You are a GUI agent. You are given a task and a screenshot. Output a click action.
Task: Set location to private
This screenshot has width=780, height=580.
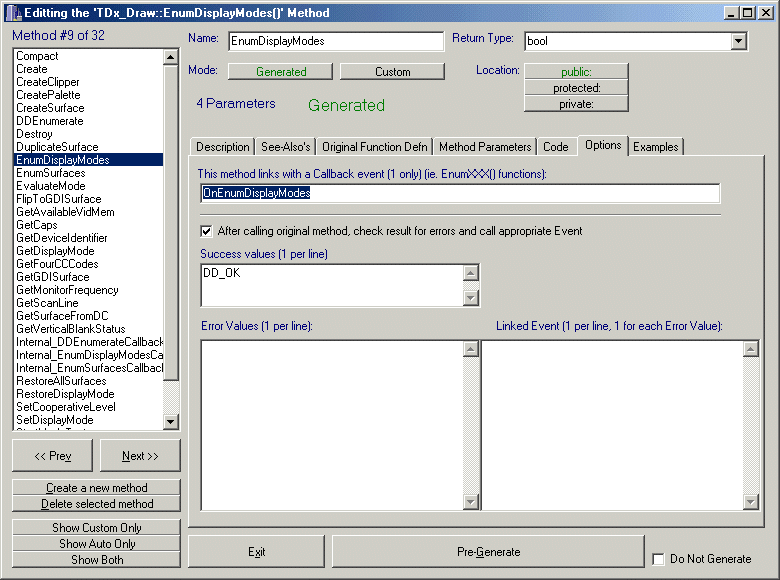coord(576,104)
